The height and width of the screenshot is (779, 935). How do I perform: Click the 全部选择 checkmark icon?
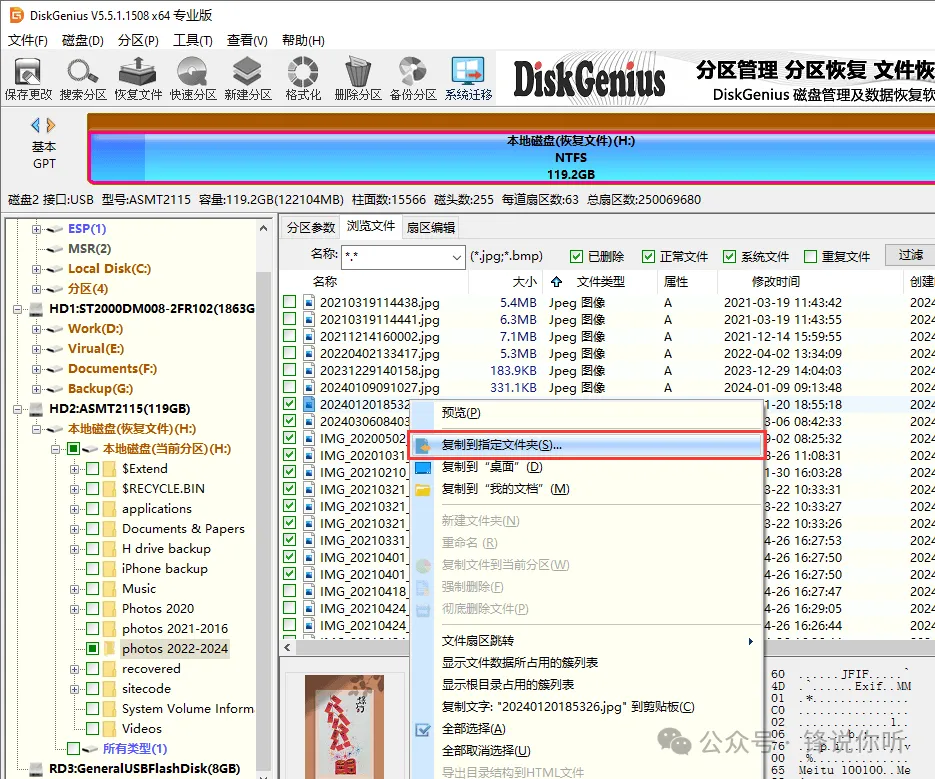423,729
